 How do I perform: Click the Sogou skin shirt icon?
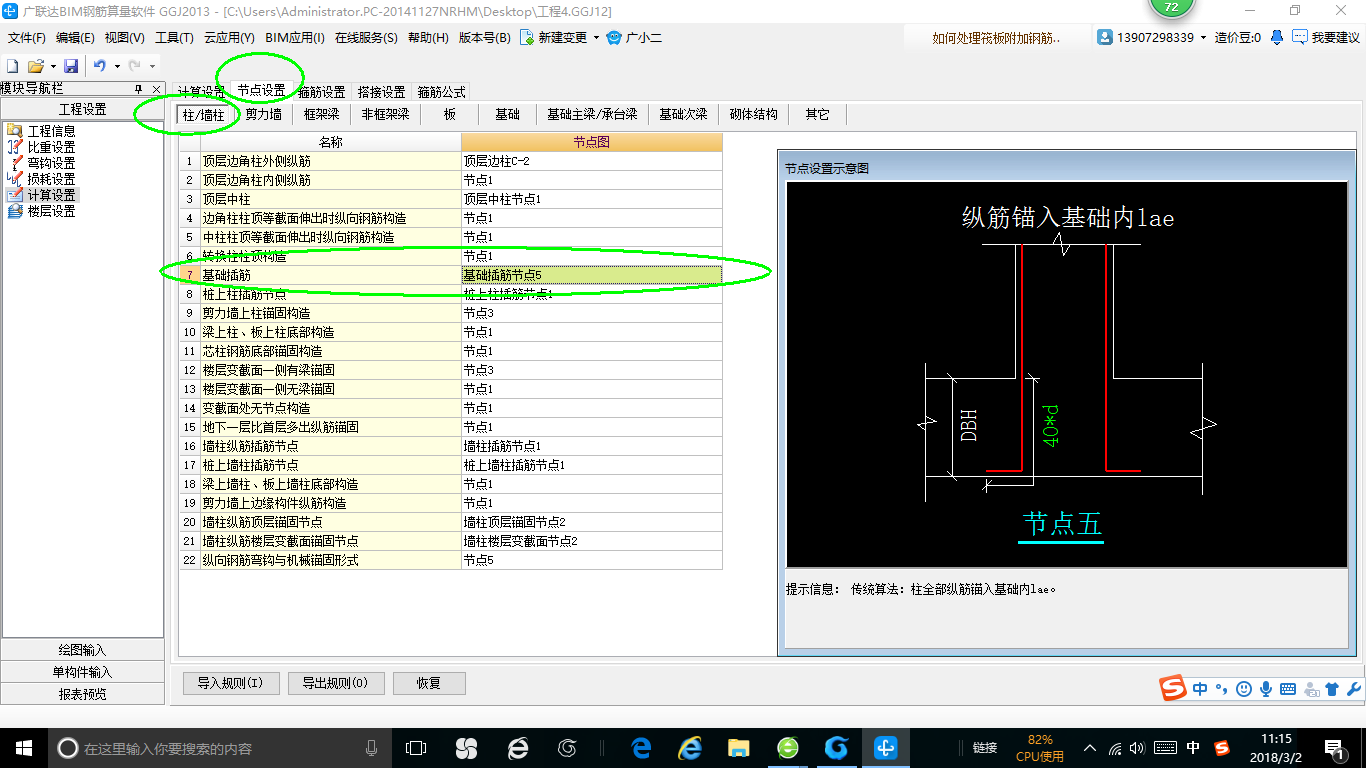(x=1331, y=689)
